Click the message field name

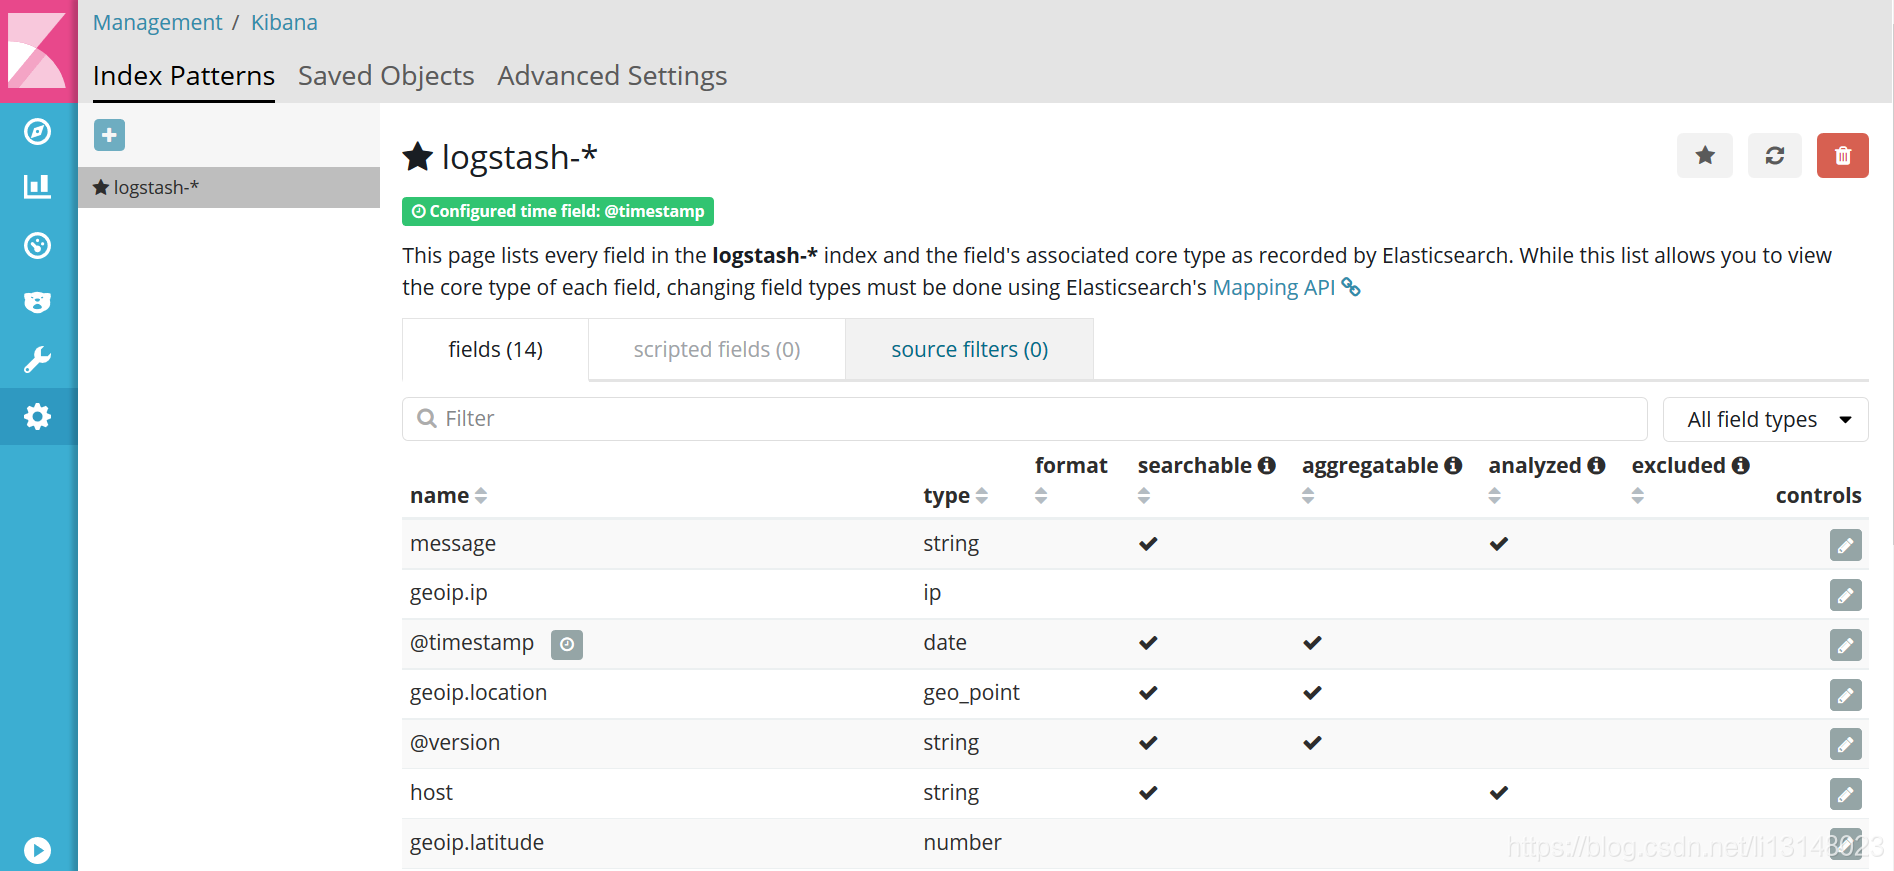point(453,544)
